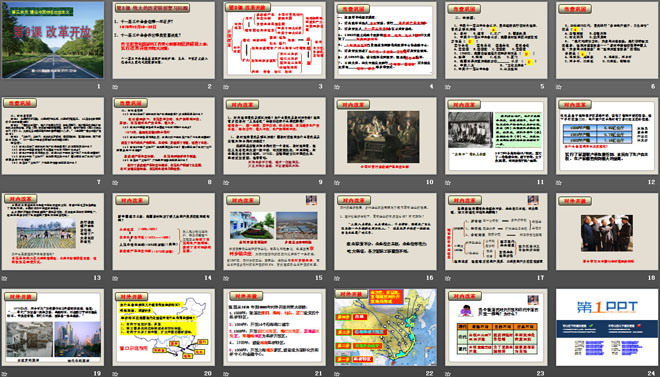Image resolution: width=660 pixels, height=377 pixels.
Task: Open slide 12 thumbnail with blue data table
Action: (x=607, y=136)
